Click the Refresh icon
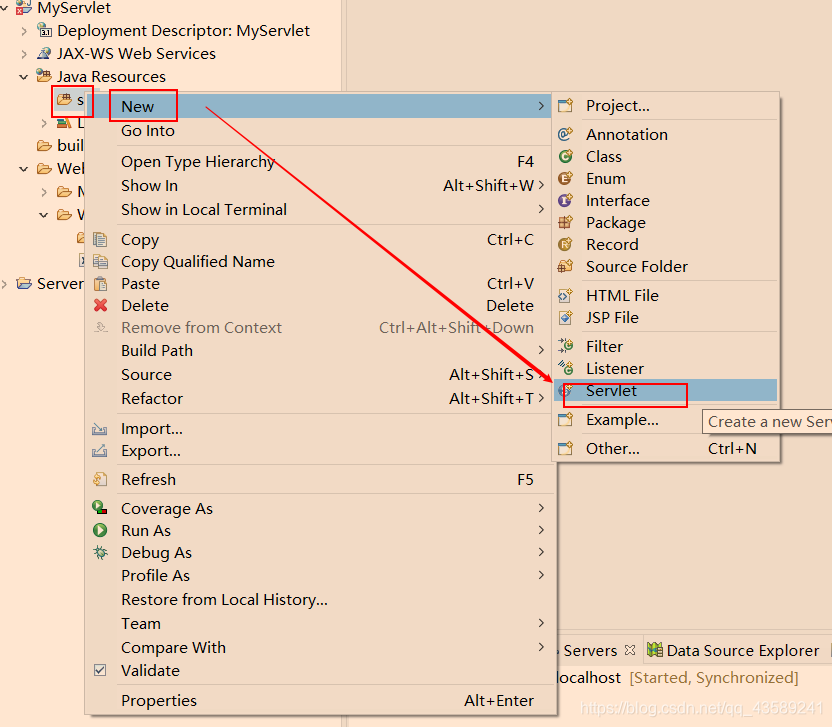Viewport: 832px width, 727px height. 100,480
